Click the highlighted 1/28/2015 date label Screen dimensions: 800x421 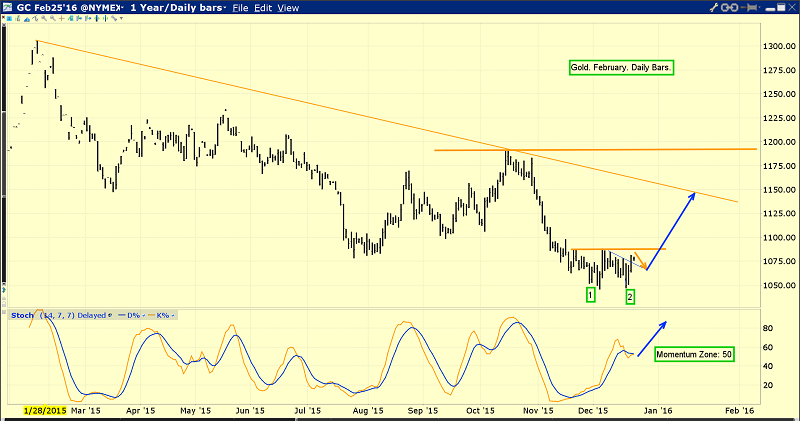[47, 410]
